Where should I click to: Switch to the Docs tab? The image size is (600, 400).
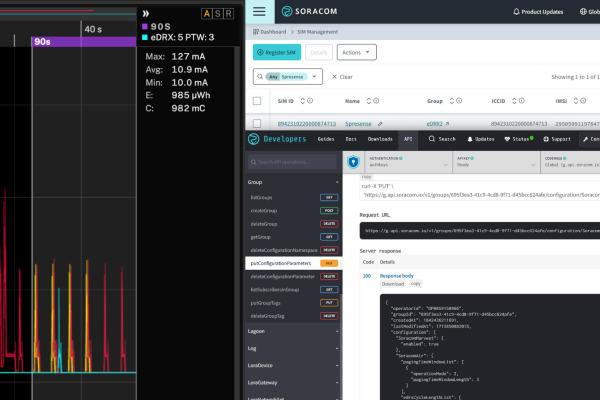(x=352, y=139)
